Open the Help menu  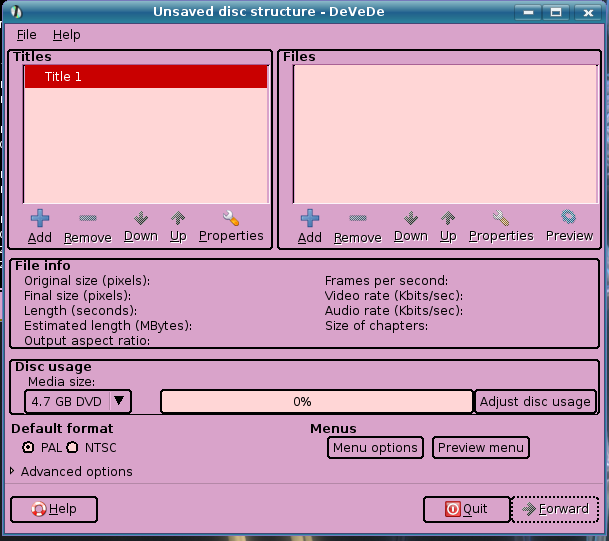click(66, 35)
